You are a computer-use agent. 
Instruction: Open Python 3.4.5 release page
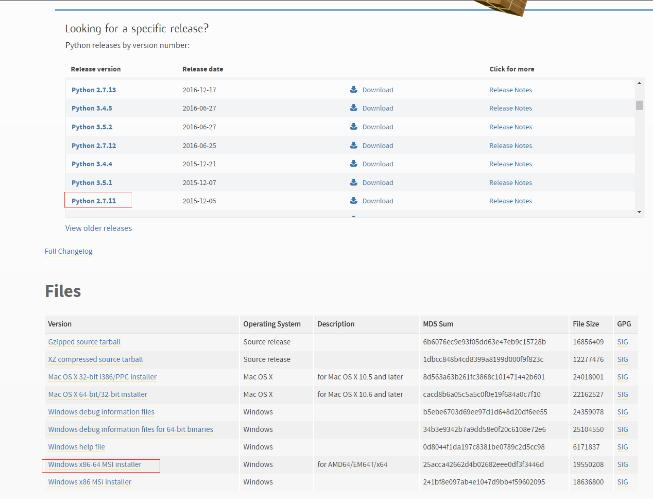[x=92, y=108]
